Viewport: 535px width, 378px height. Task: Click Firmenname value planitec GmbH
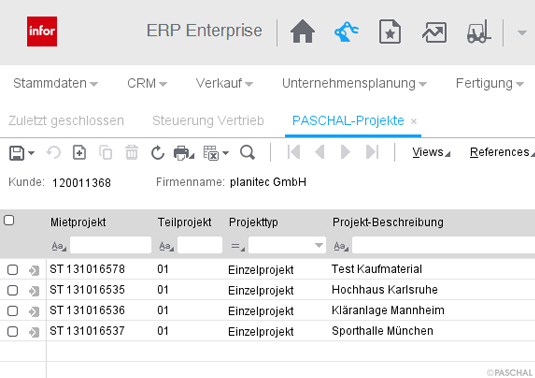268,182
